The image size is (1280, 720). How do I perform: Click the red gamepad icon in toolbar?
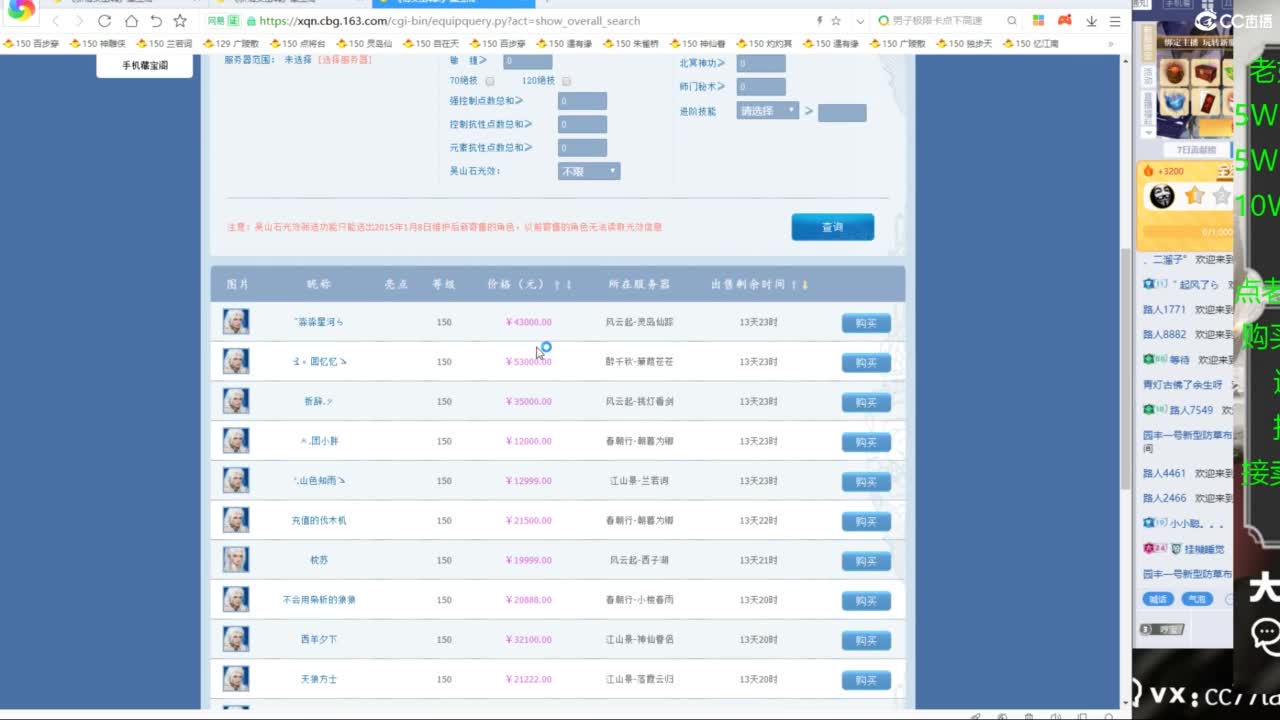[x=1065, y=21]
